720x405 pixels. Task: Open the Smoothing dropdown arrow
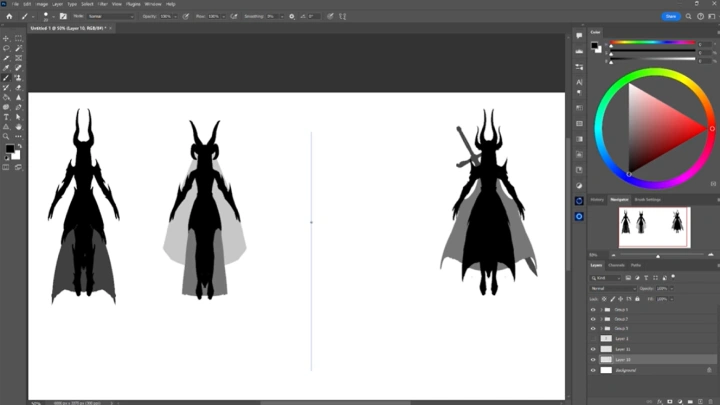pyautogui.click(x=281, y=17)
